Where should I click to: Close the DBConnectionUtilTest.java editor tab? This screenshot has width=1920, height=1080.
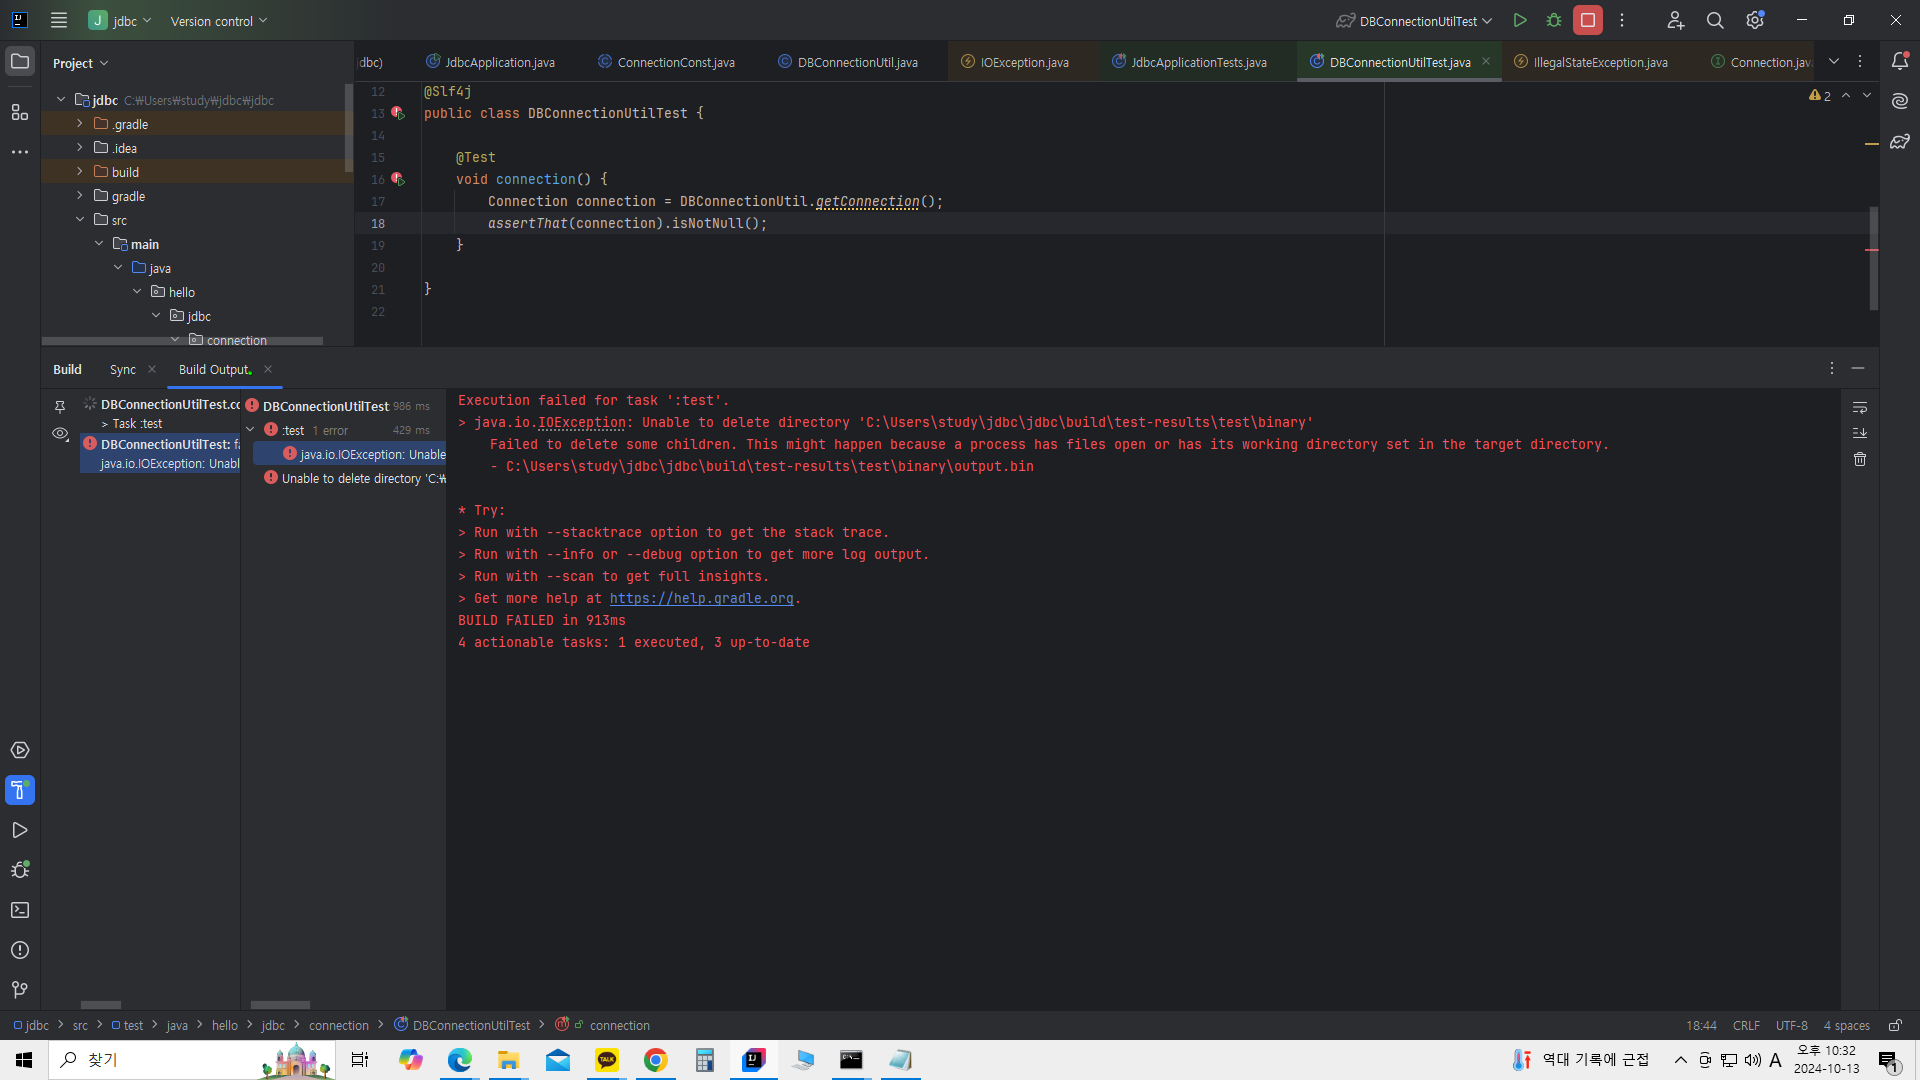tap(1486, 62)
